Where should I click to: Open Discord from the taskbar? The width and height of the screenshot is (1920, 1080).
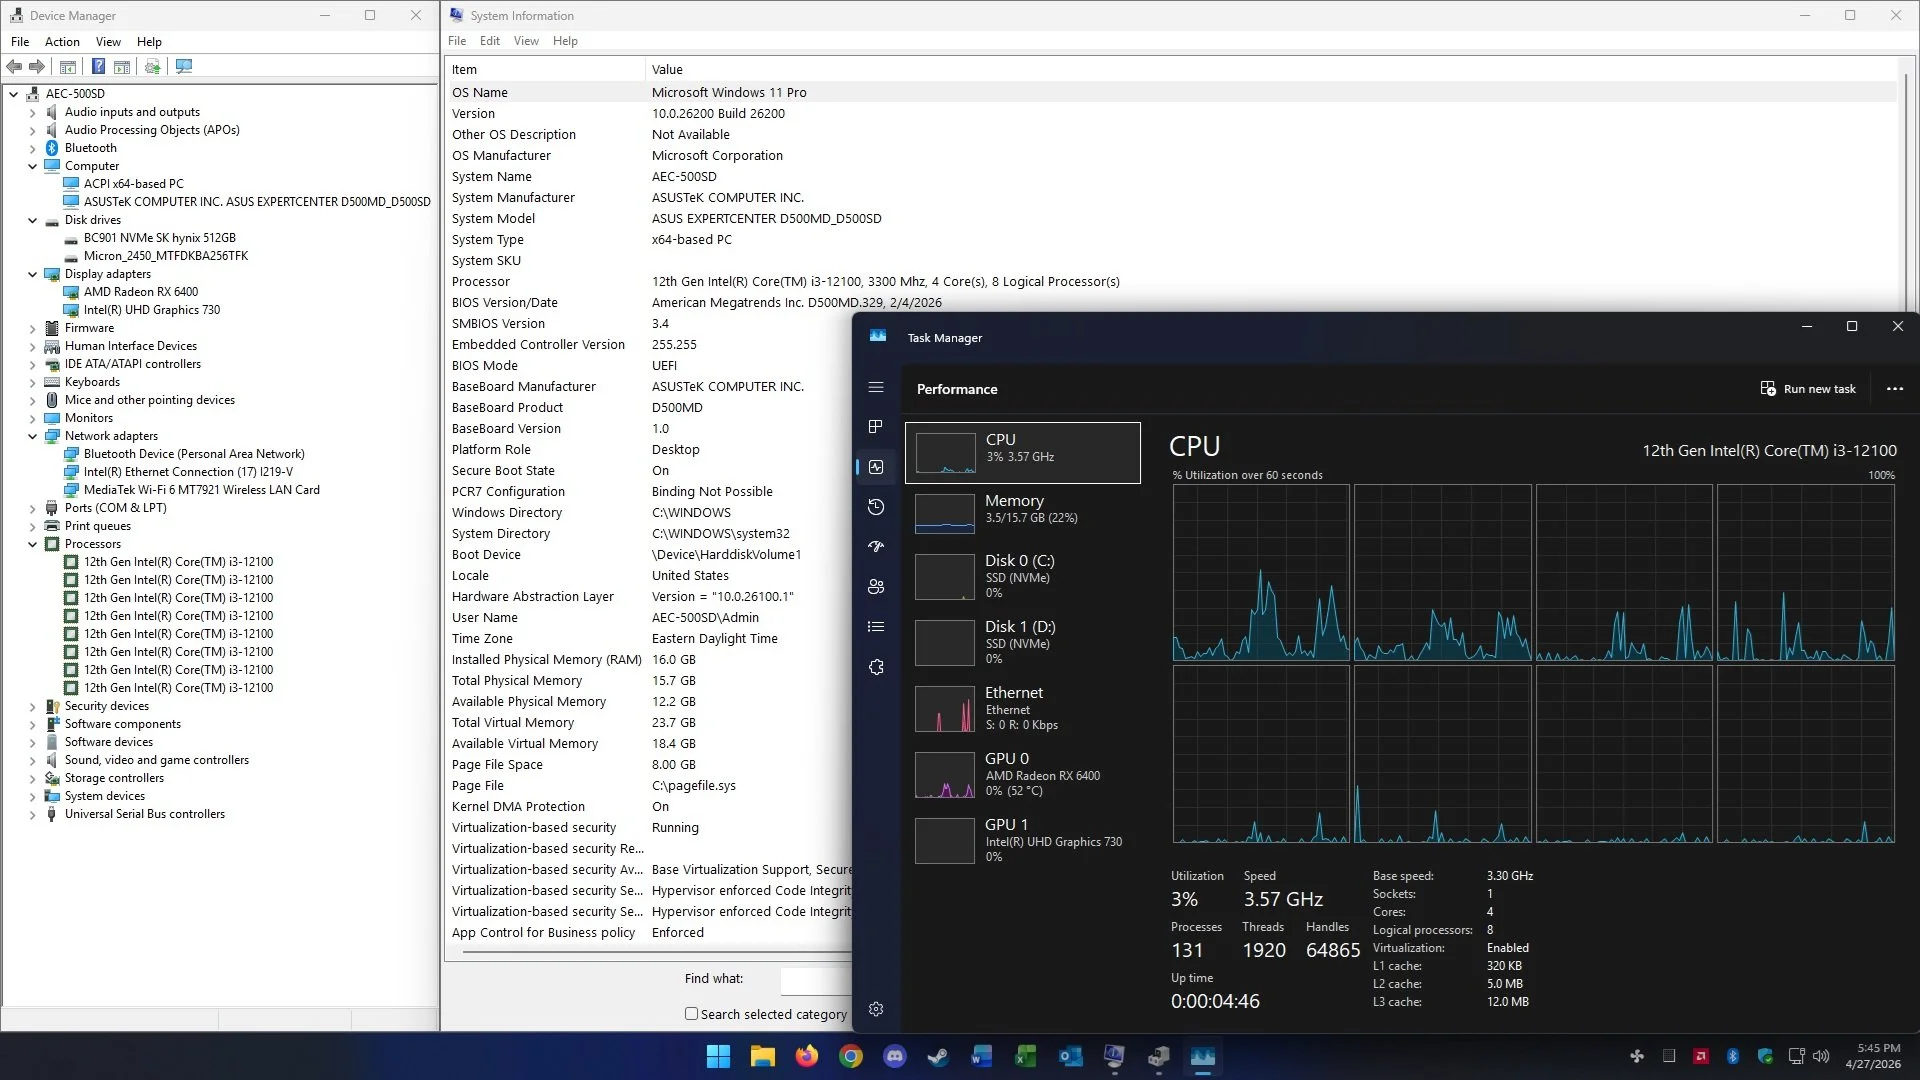(895, 1057)
